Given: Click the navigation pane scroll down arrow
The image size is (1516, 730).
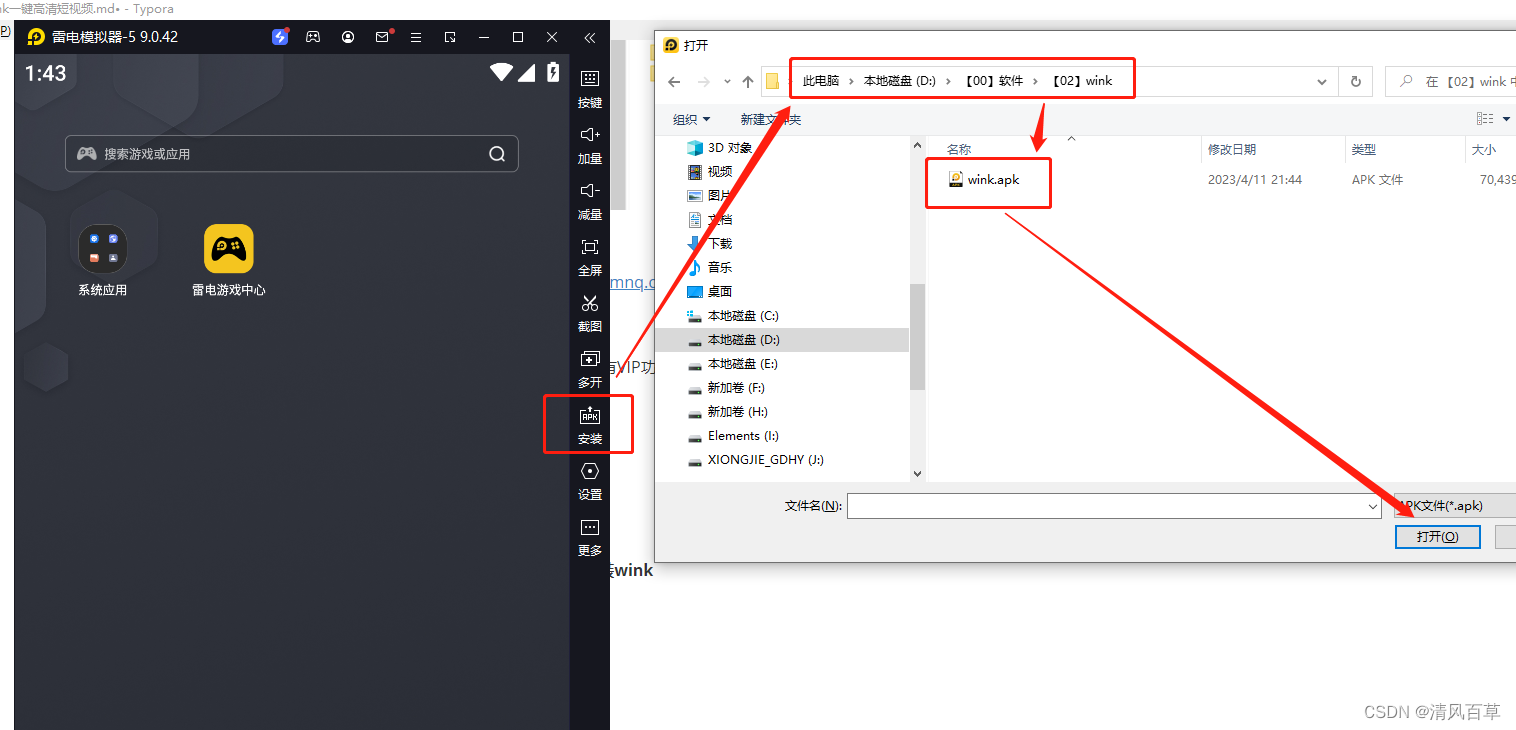Looking at the screenshot, I should pyautogui.click(x=917, y=473).
